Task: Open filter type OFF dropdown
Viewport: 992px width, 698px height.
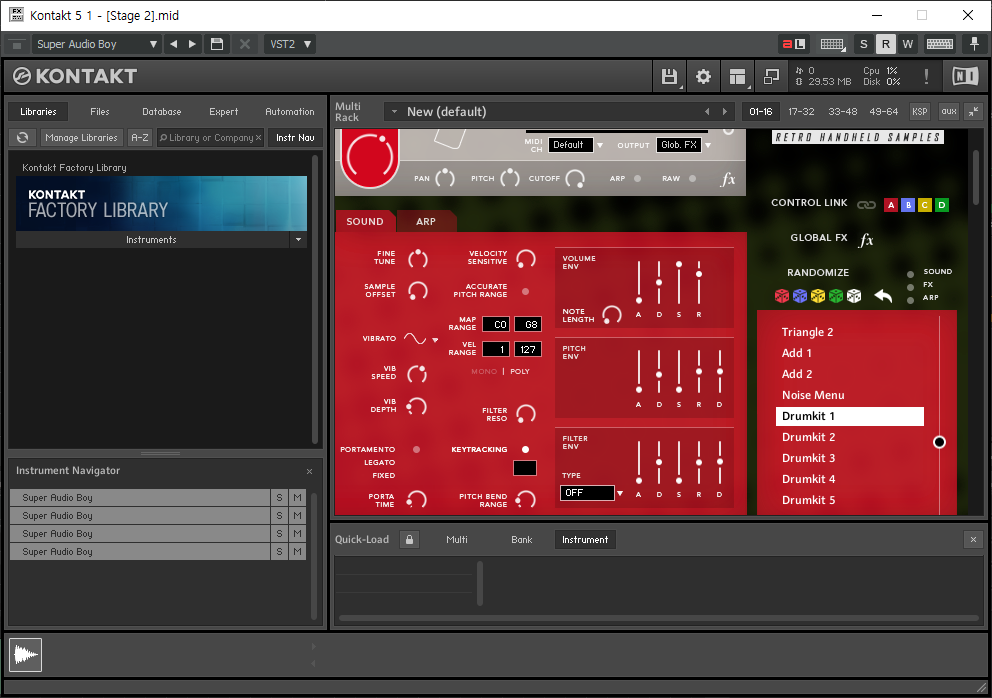Action: click(620, 493)
